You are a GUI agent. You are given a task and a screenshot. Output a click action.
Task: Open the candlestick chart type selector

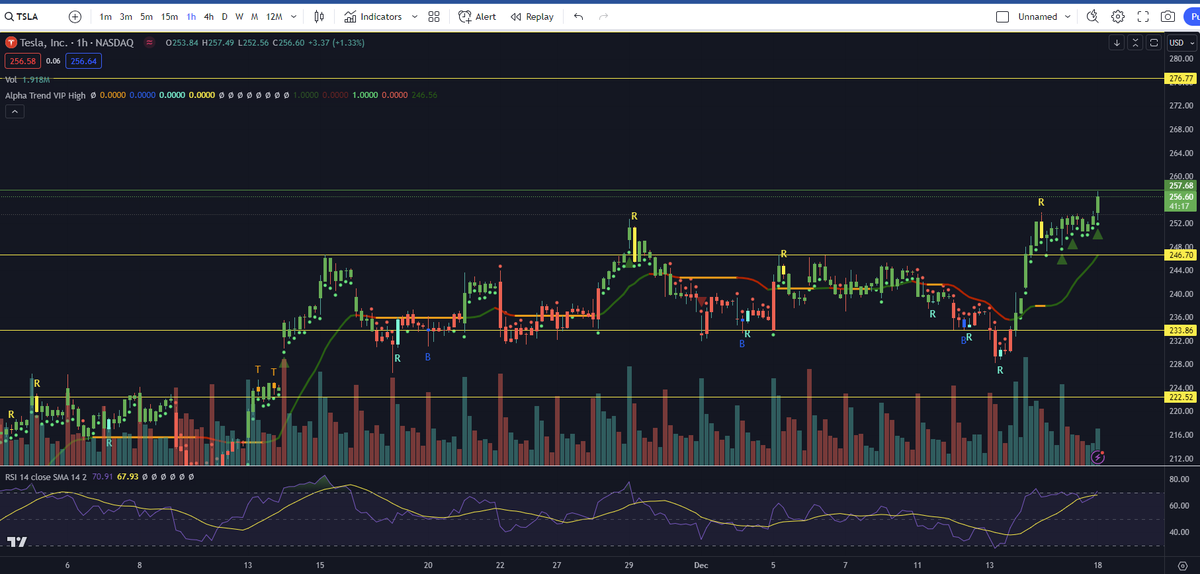[319, 17]
